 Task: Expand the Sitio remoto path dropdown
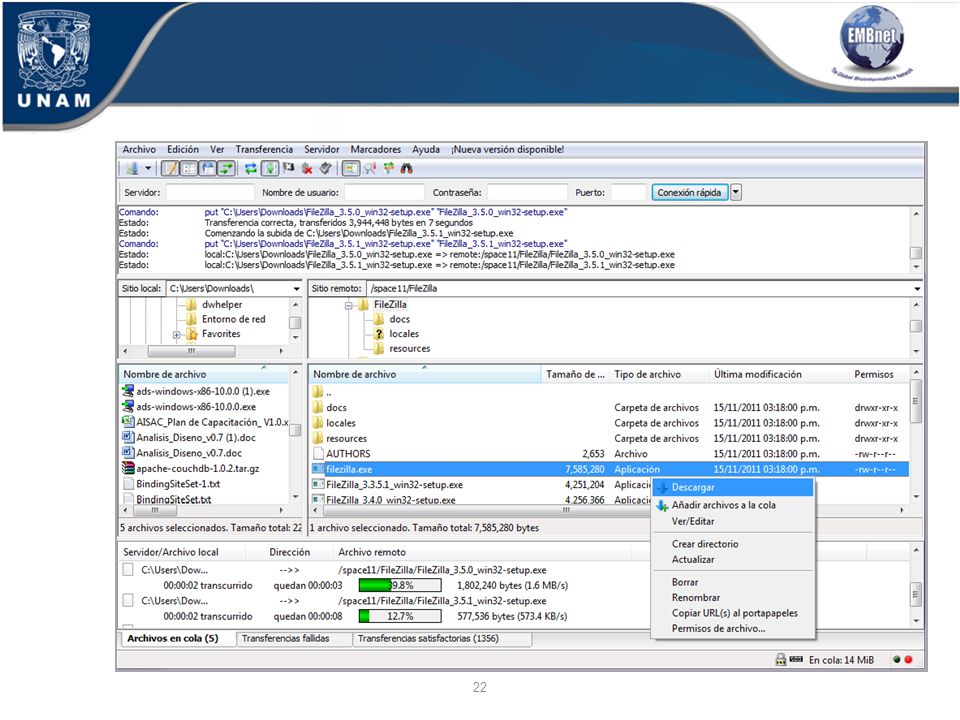tap(917, 288)
